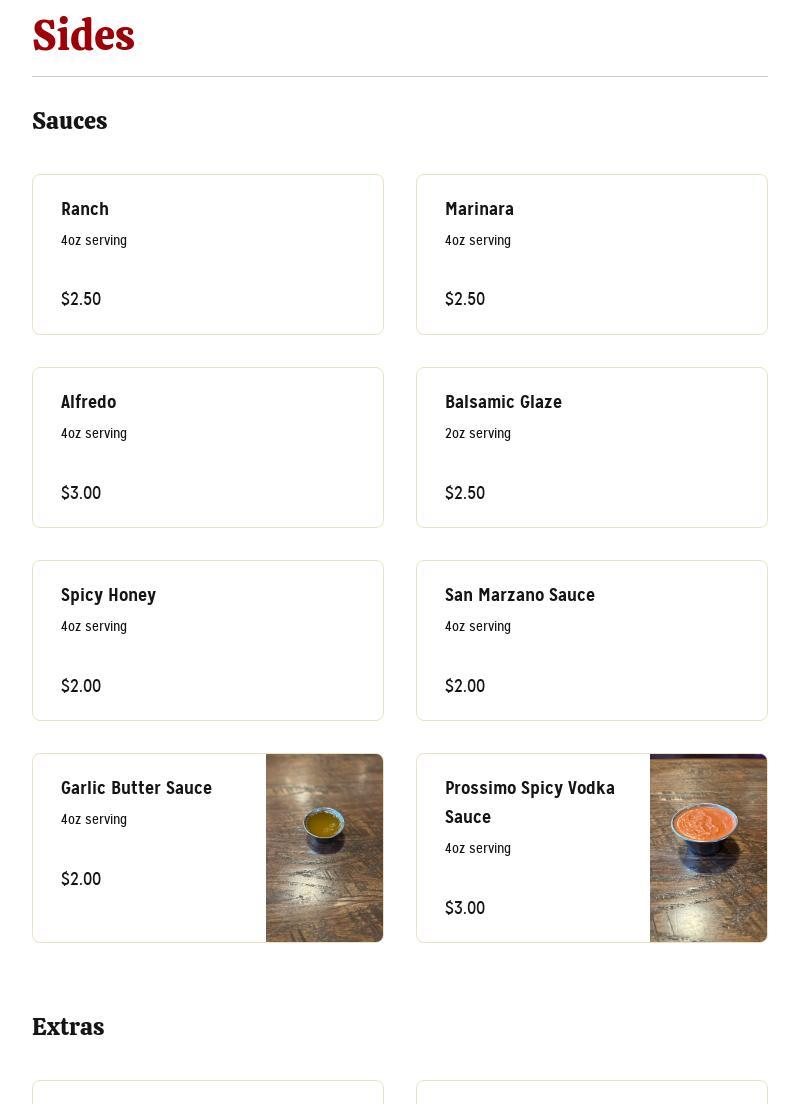This screenshot has height=1104, width=800.
Task: Click the Garlic Butter Sauce photo
Action: 324,848
